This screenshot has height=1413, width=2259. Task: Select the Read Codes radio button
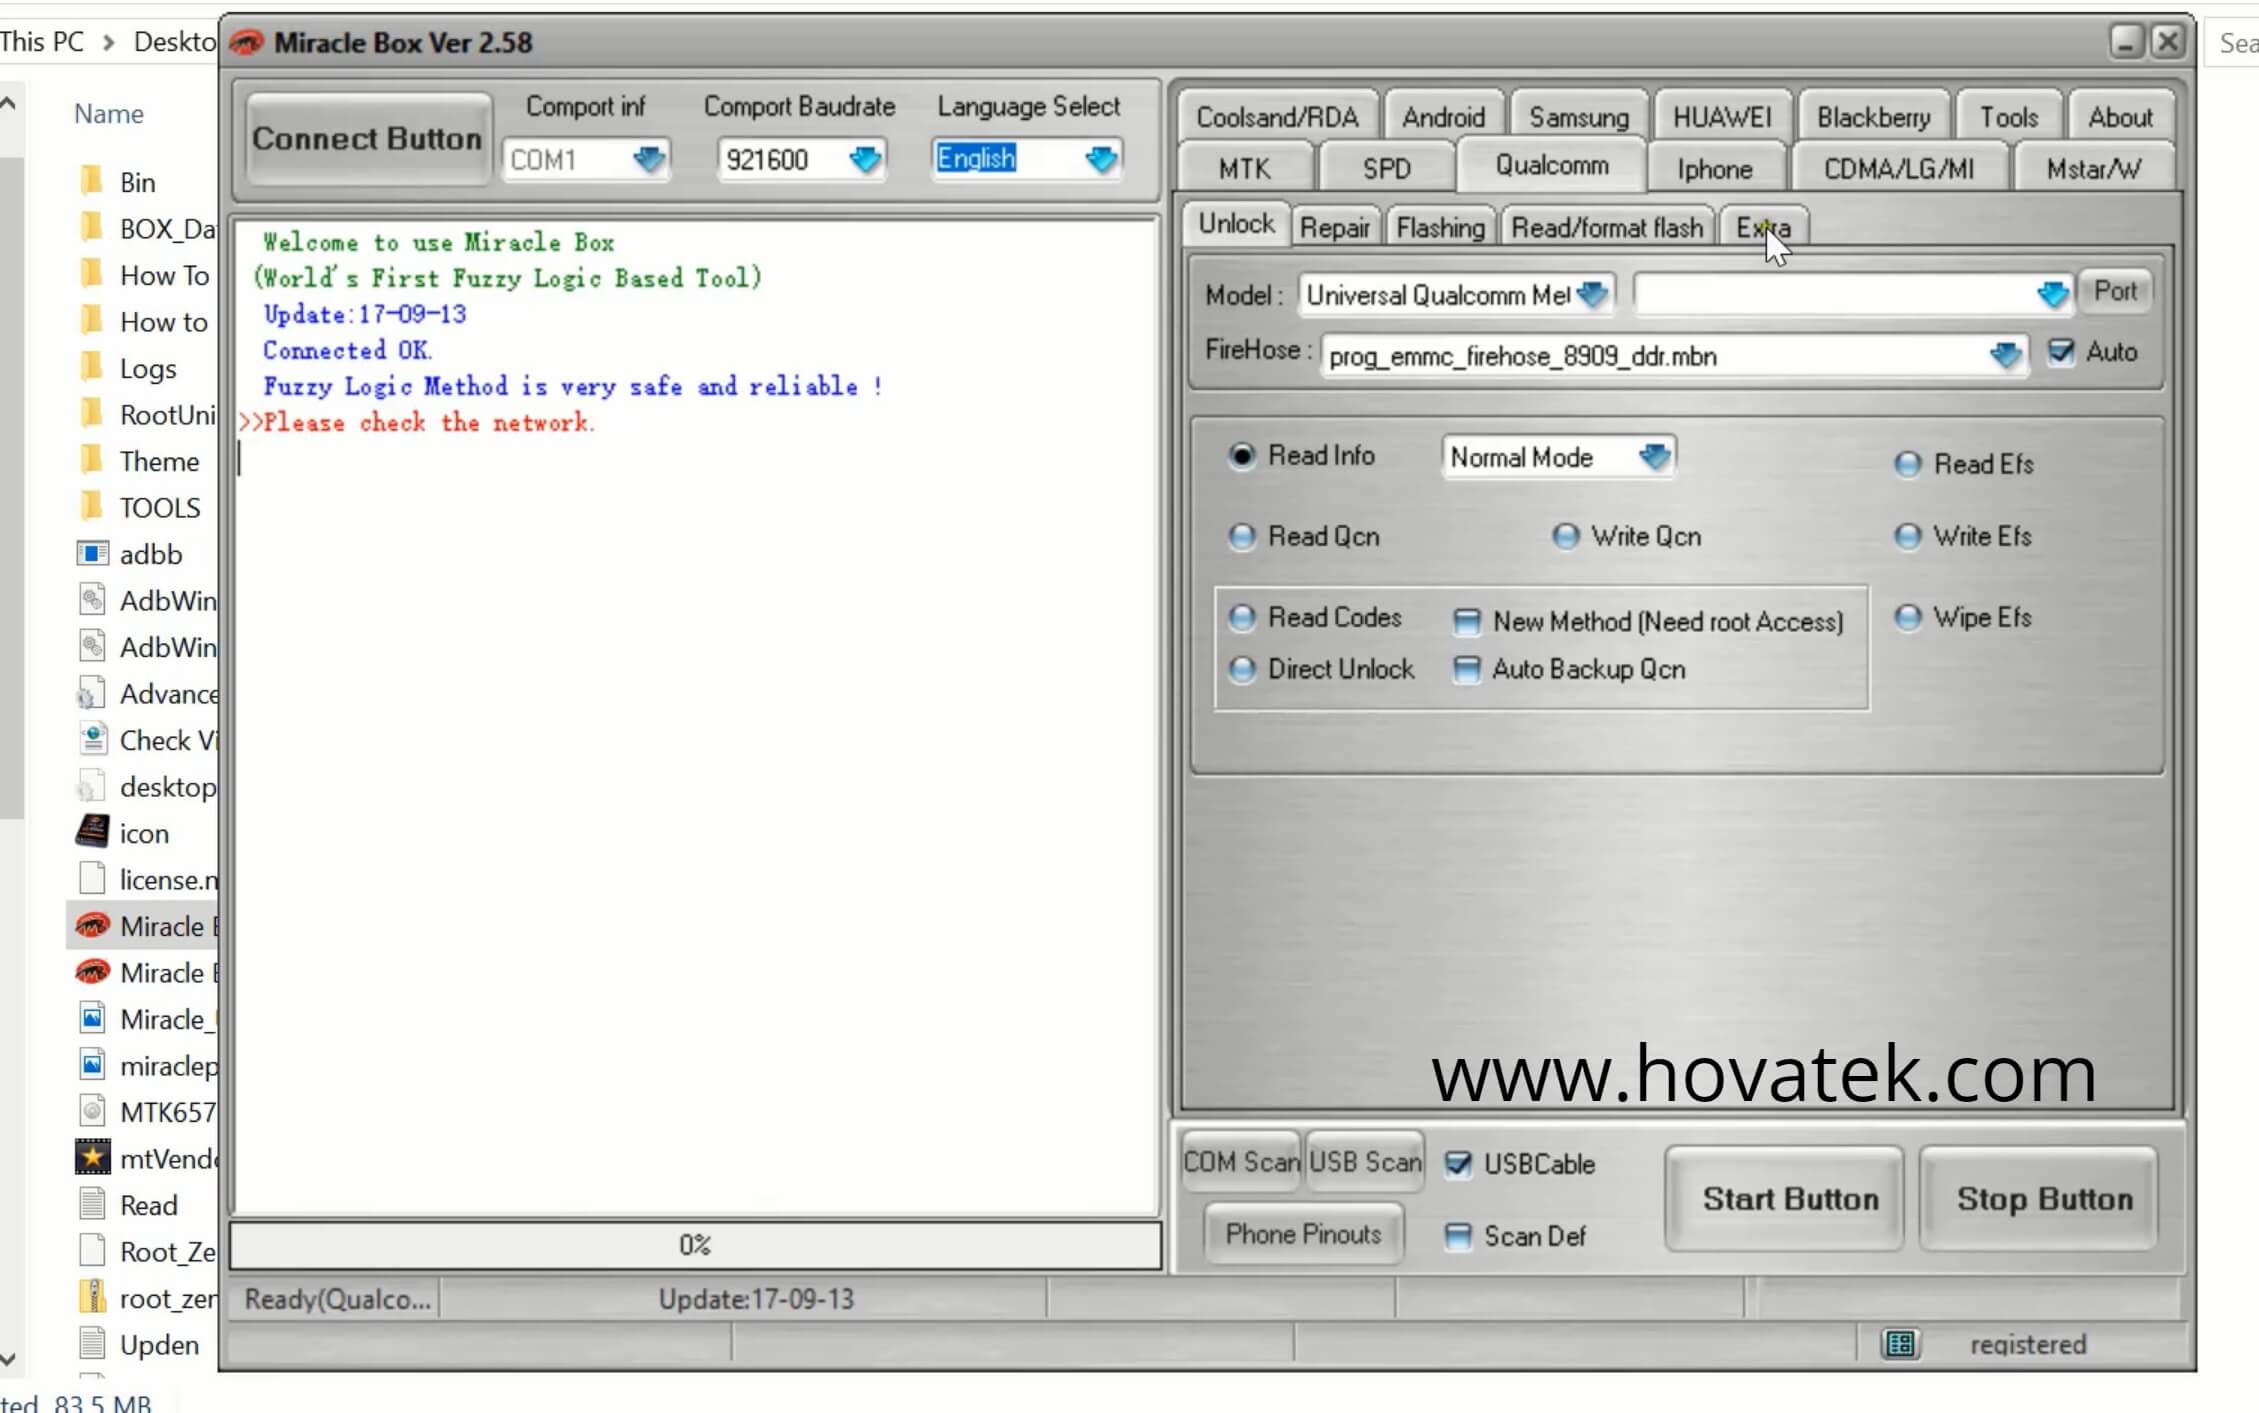coord(1241,618)
